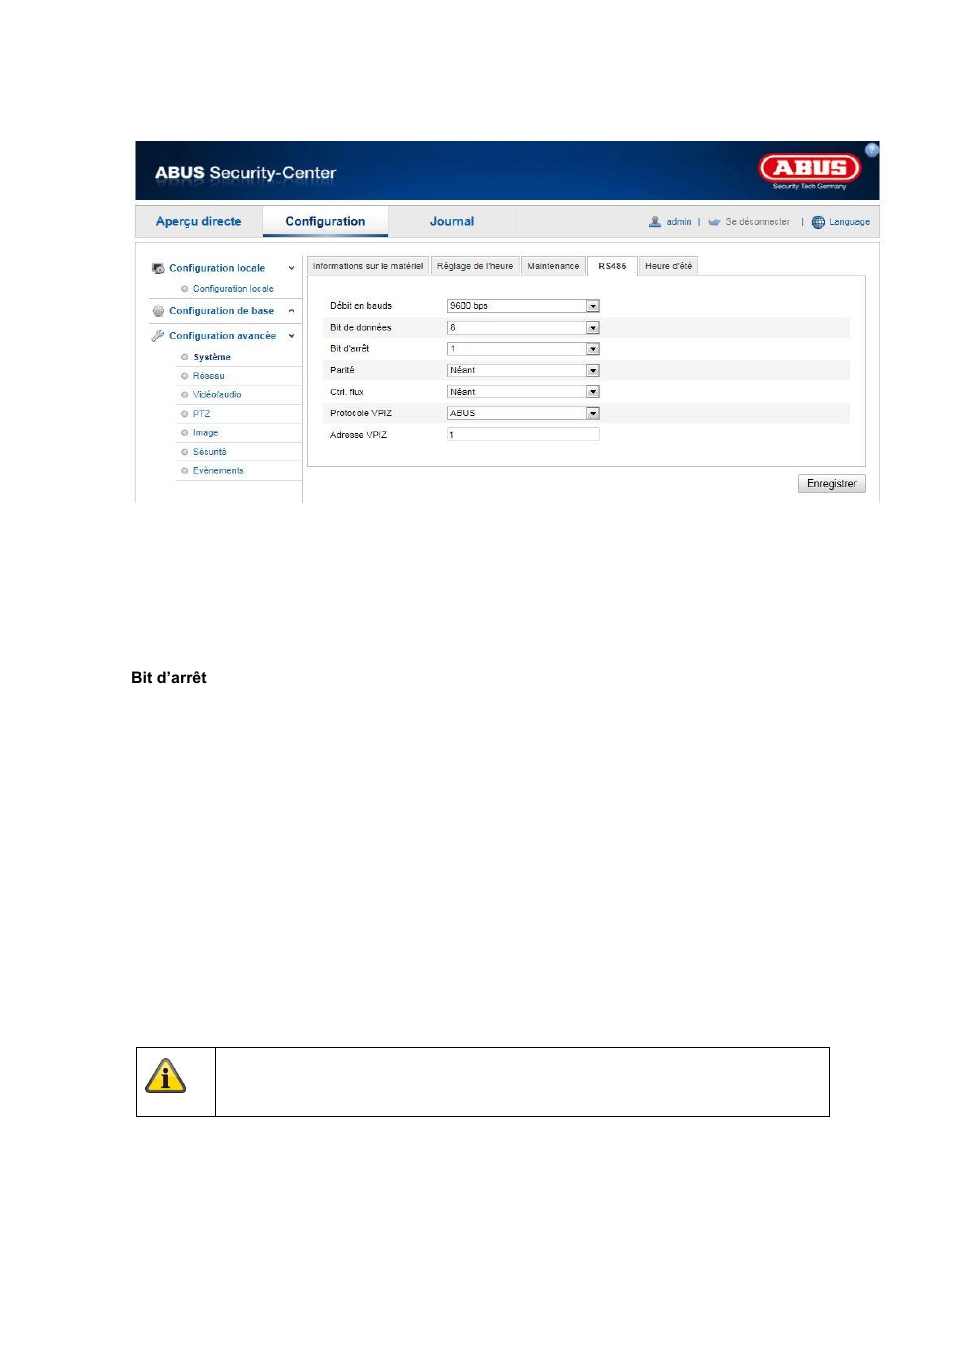Open Vidéo/audio settings in the sidebar

point(217,395)
